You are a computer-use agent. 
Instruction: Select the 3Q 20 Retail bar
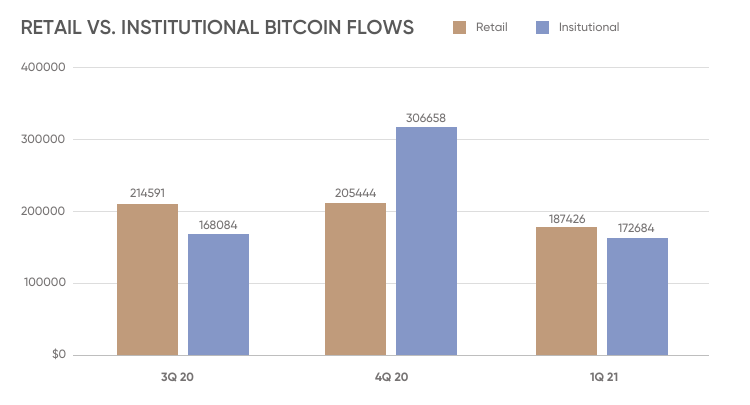147,280
